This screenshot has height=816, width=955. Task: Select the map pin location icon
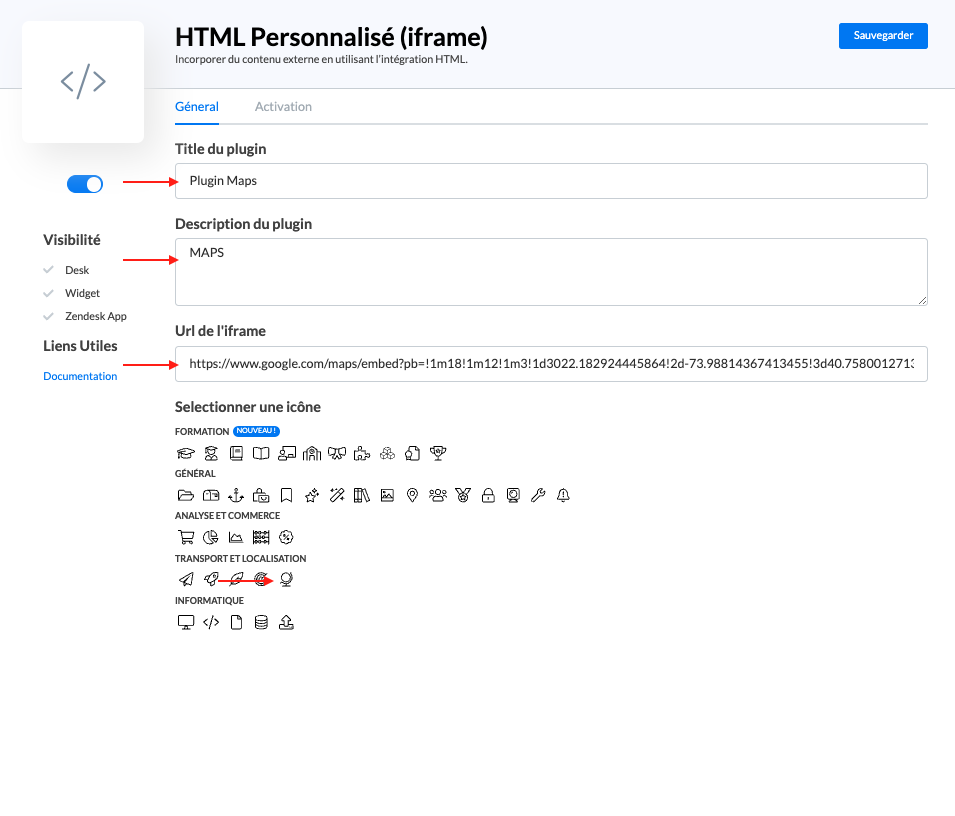tap(412, 495)
